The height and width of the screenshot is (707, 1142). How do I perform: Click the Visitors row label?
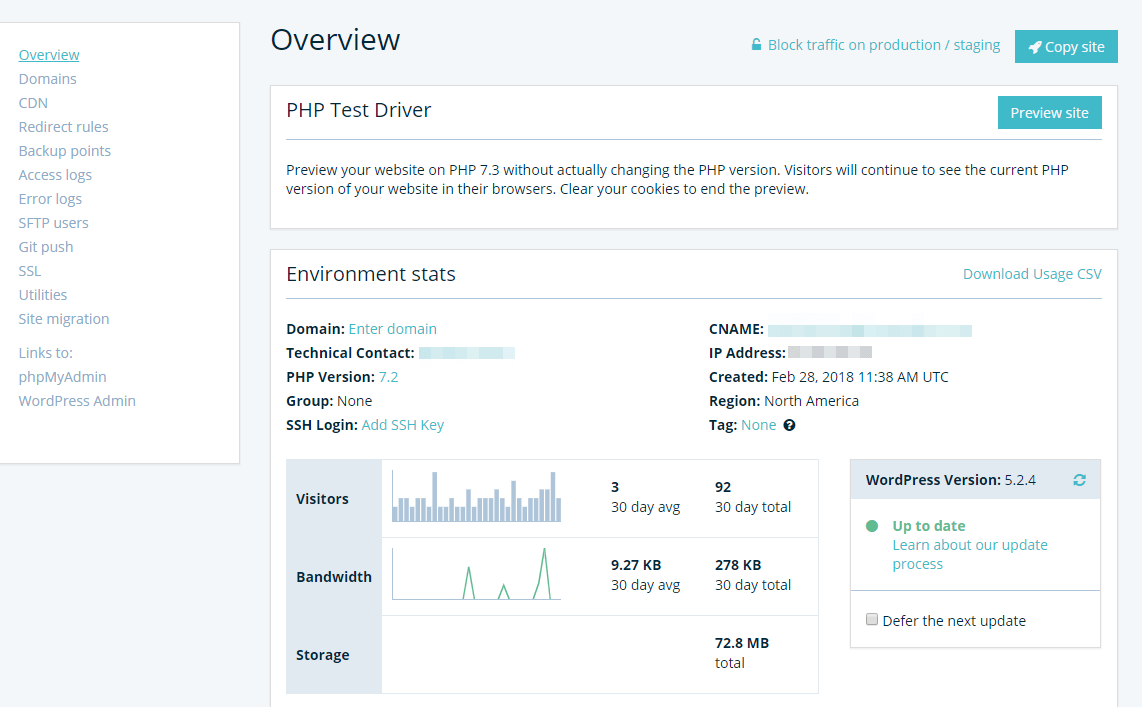pyautogui.click(x=322, y=499)
